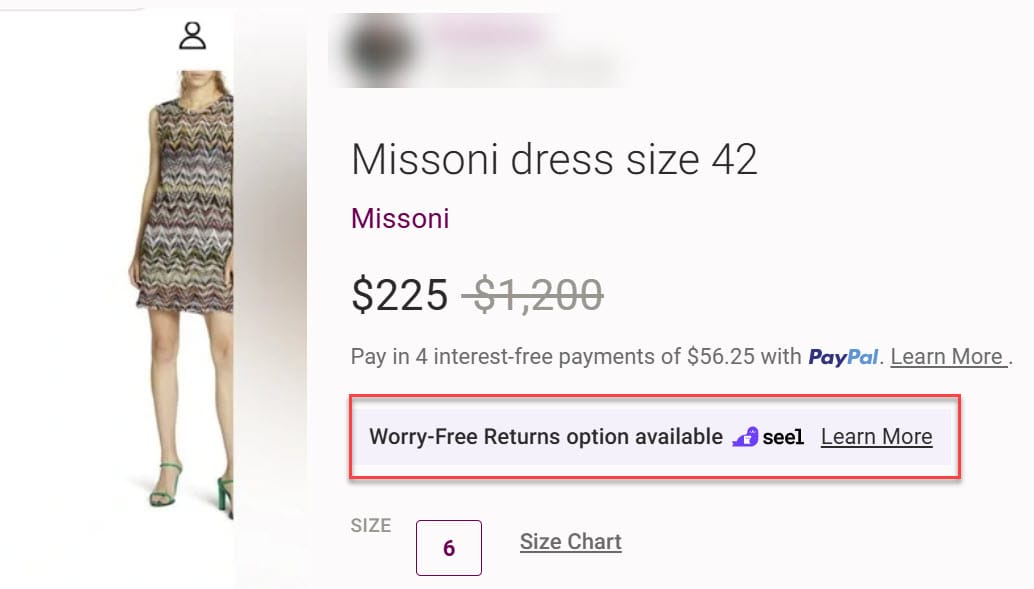Image resolution: width=1034 pixels, height=589 pixels.
Task: Click the "Missoni dress size 42" title
Action: point(554,159)
